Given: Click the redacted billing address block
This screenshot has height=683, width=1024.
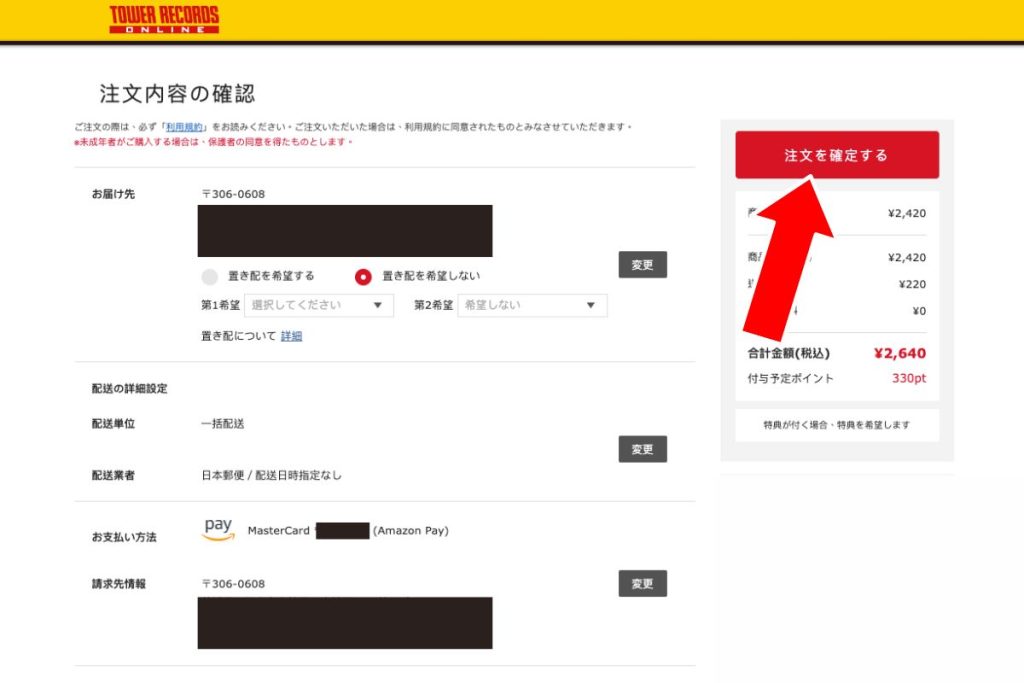Looking at the screenshot, I should 345,623.
